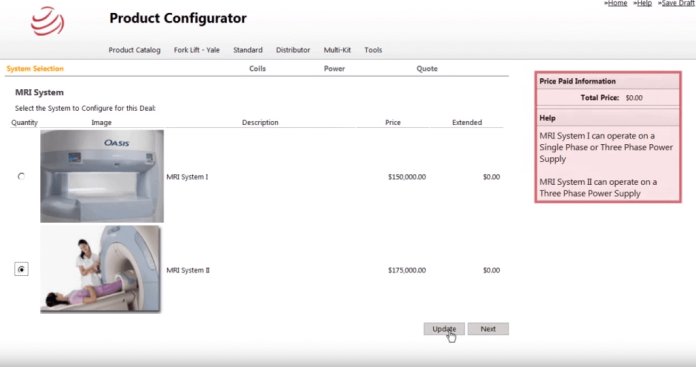Image resolution: width=696 pixels, height=367 pixels.
Task: Follow the Home link at top
Action: click(617, 3)
